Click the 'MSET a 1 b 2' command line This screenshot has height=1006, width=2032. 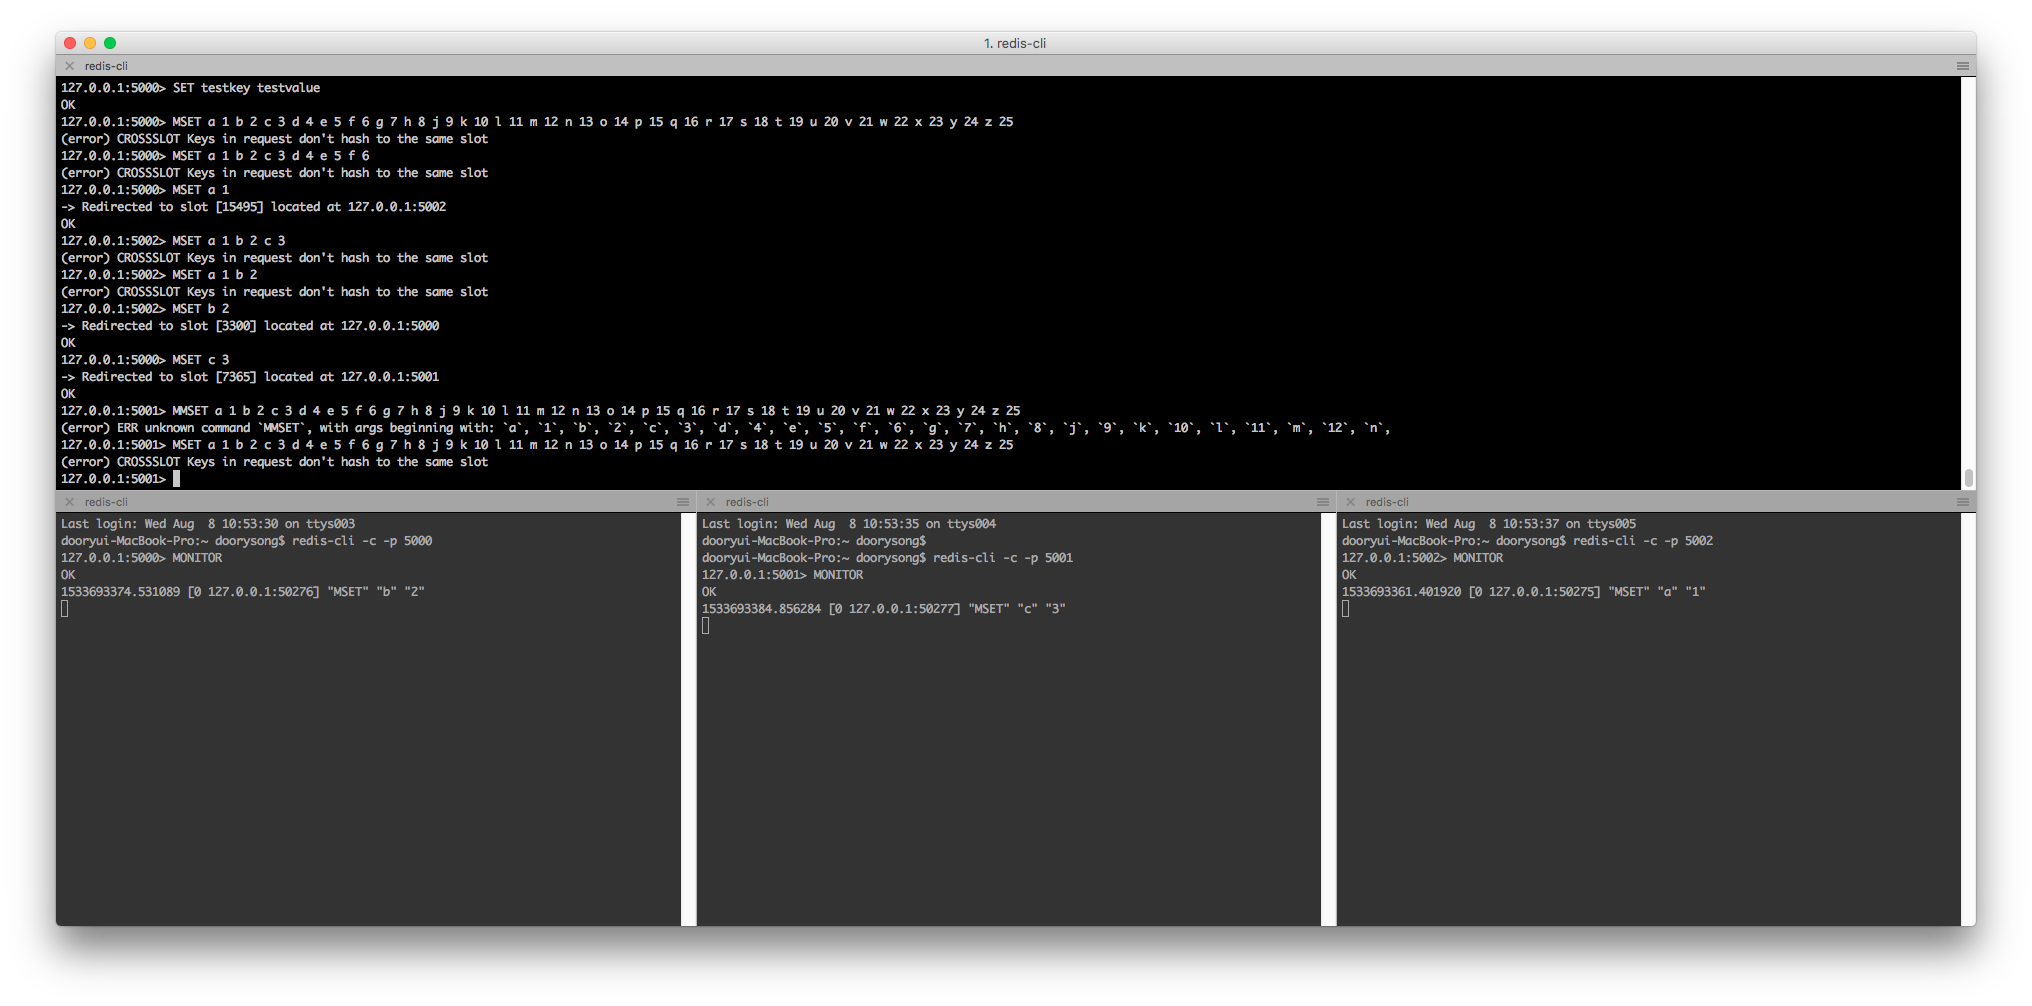pos(159,275)
